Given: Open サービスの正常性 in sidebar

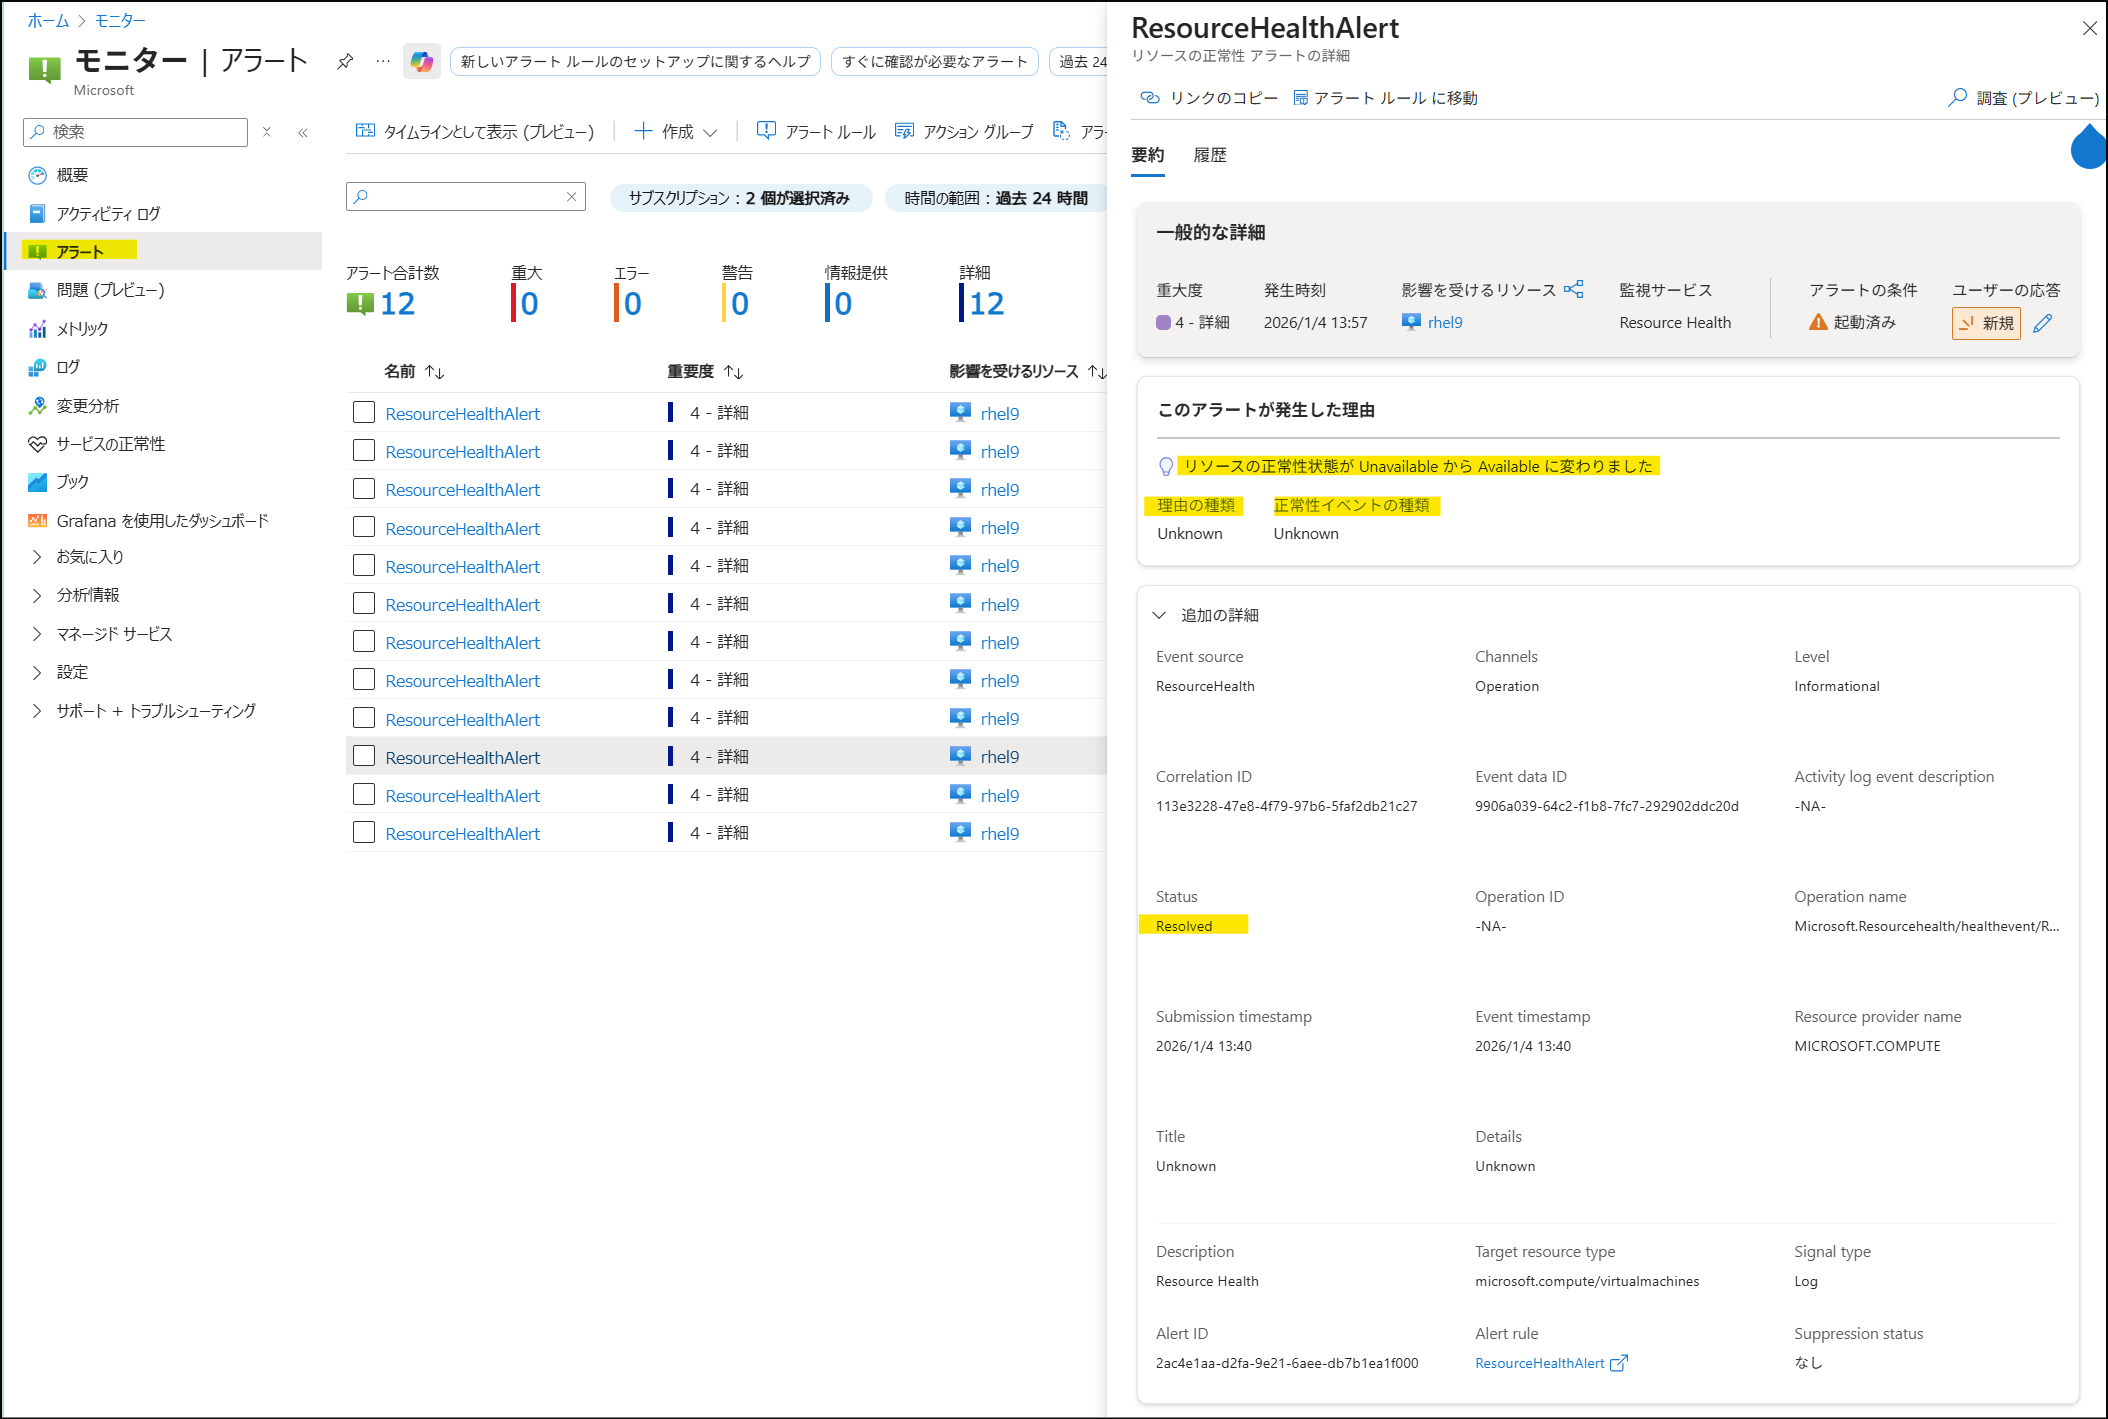Looking at the screenshot, I should pos(110,444).
